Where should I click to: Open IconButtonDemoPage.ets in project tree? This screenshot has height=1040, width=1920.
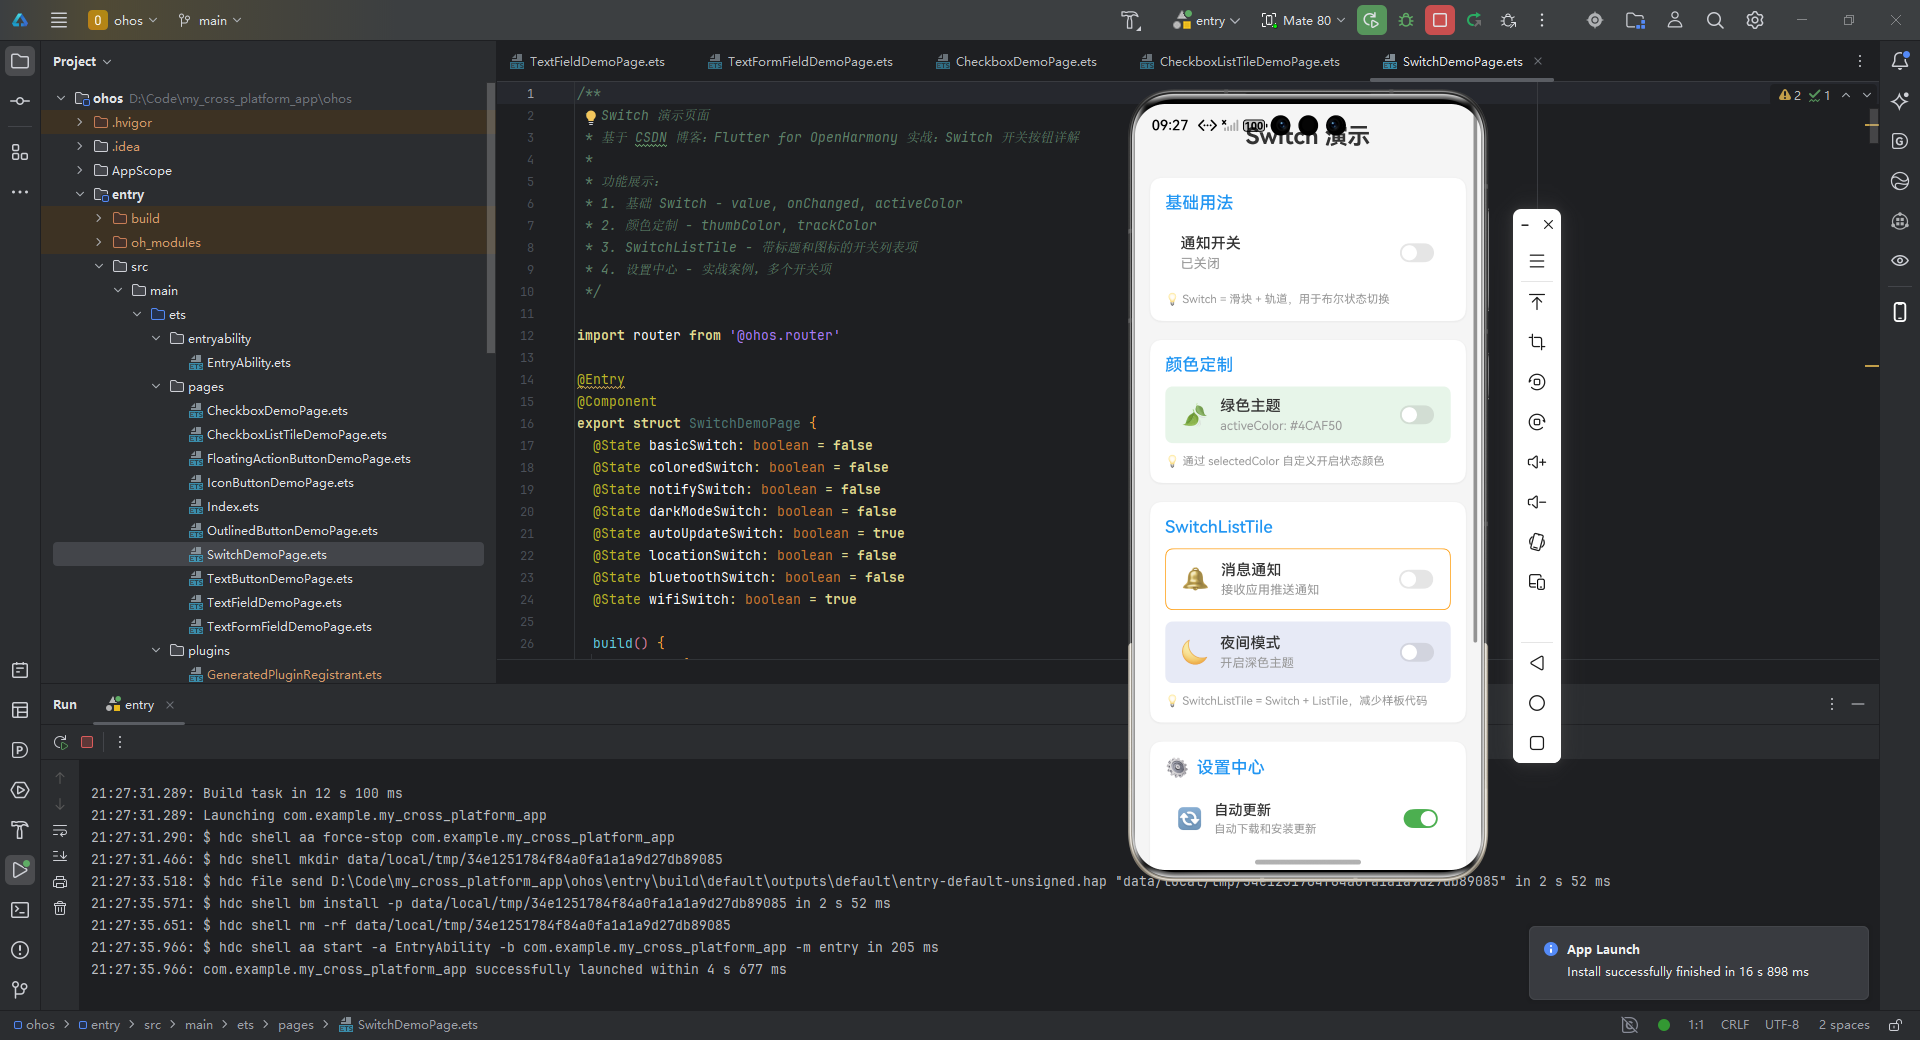279,482
